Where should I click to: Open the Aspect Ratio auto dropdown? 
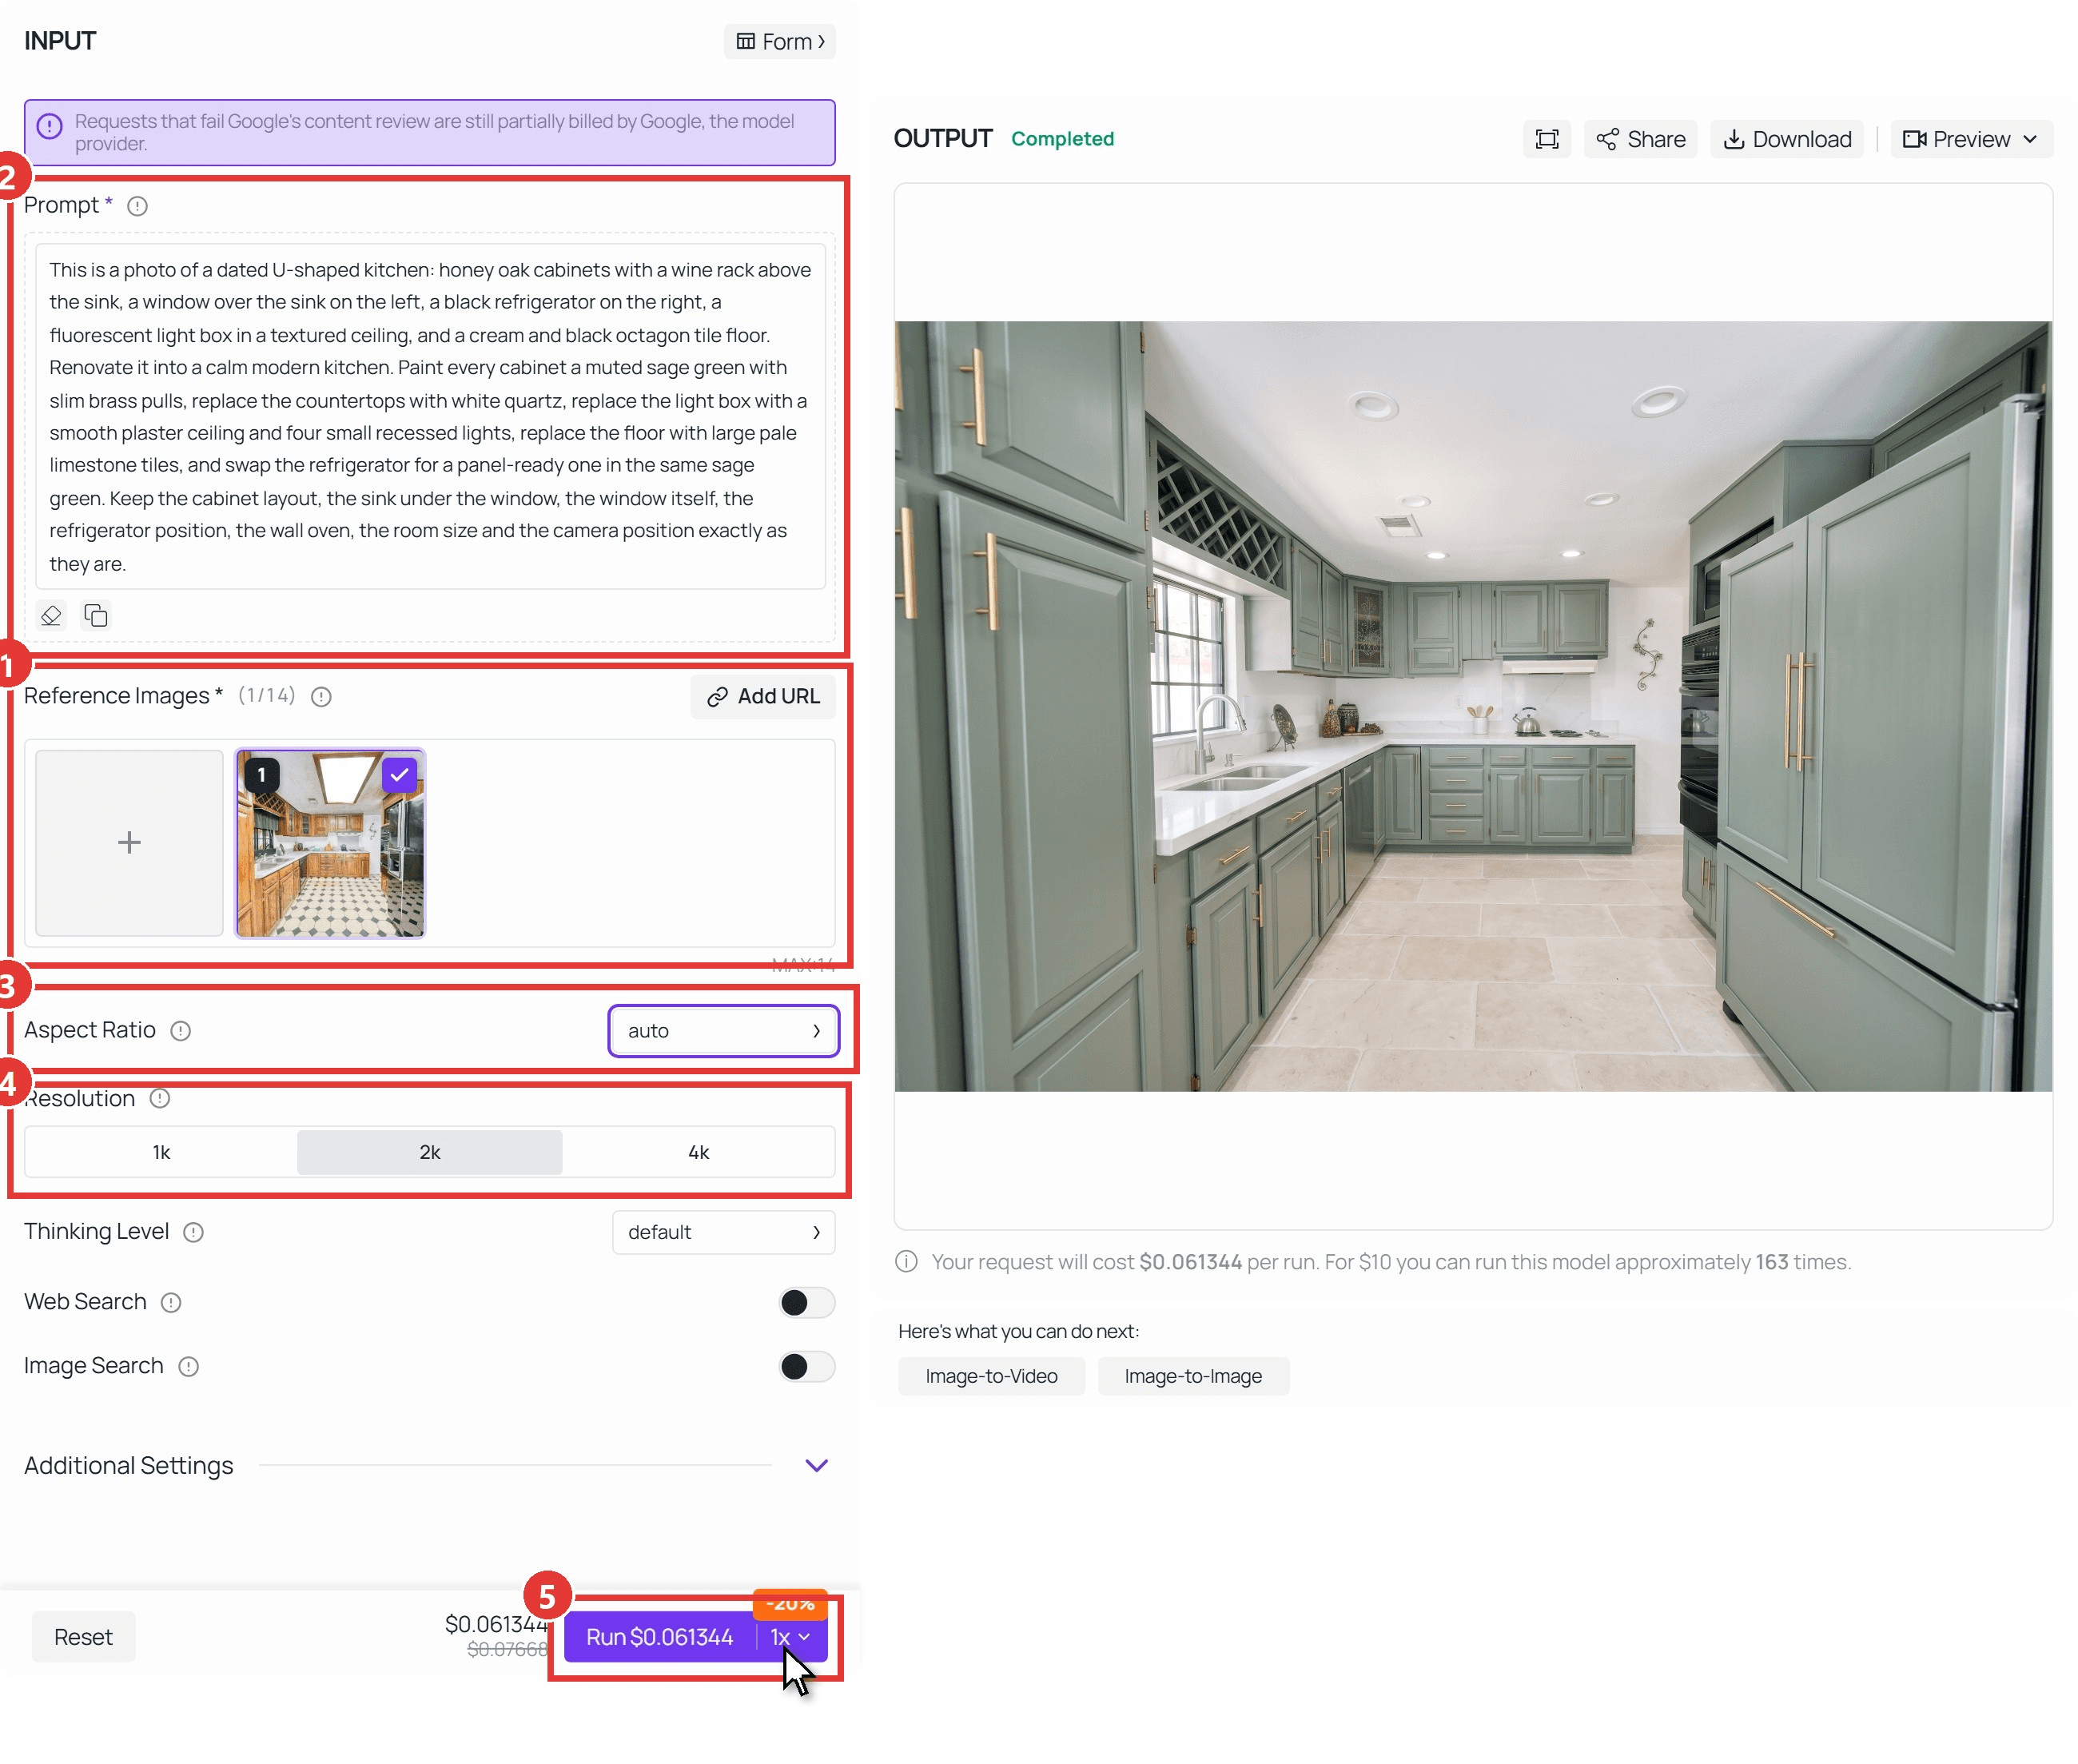click(723, 1031)
